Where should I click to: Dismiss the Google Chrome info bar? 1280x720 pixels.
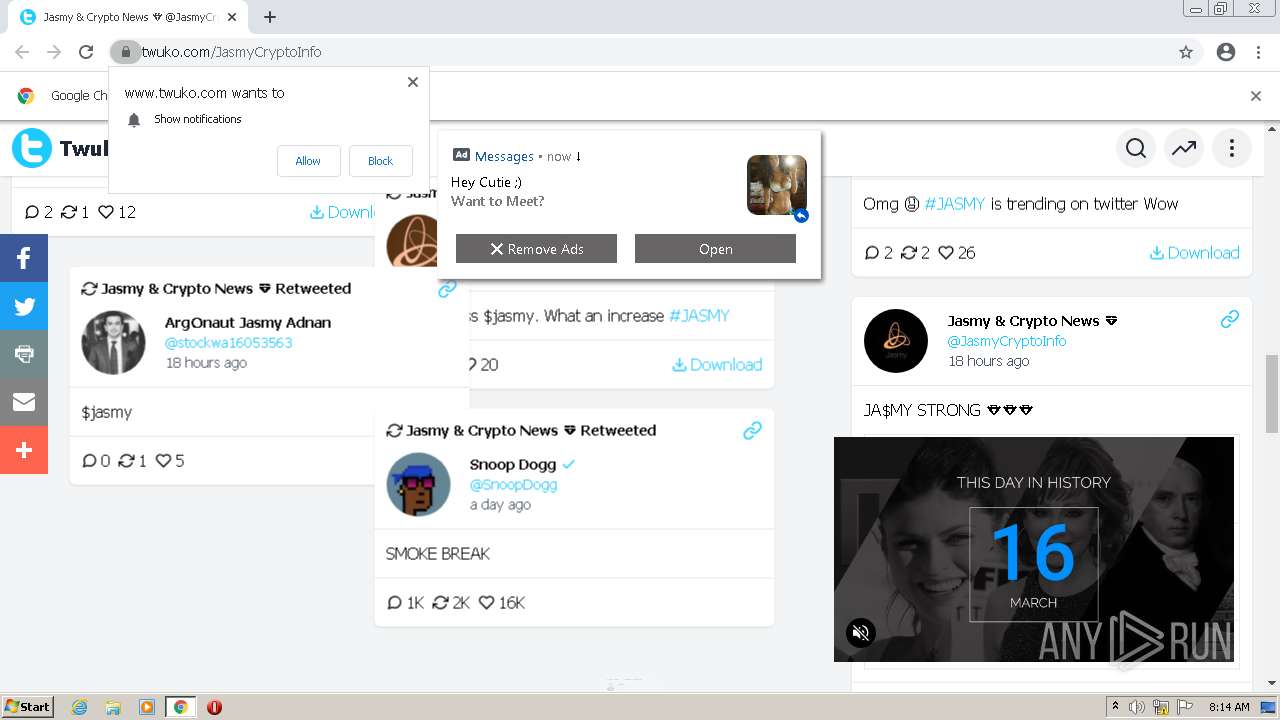[x=1256, y=96]
